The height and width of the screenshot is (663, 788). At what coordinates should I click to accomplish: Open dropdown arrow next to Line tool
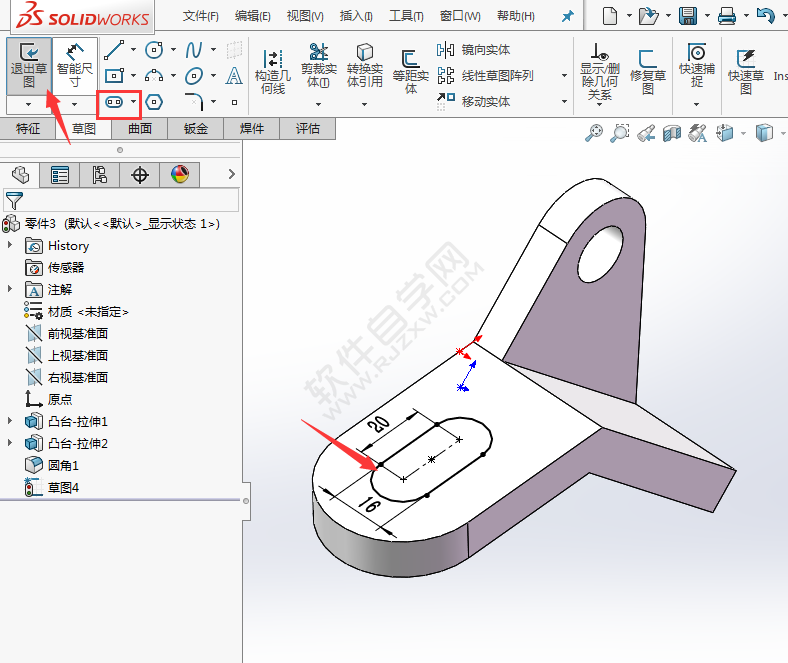click(133, 50)
